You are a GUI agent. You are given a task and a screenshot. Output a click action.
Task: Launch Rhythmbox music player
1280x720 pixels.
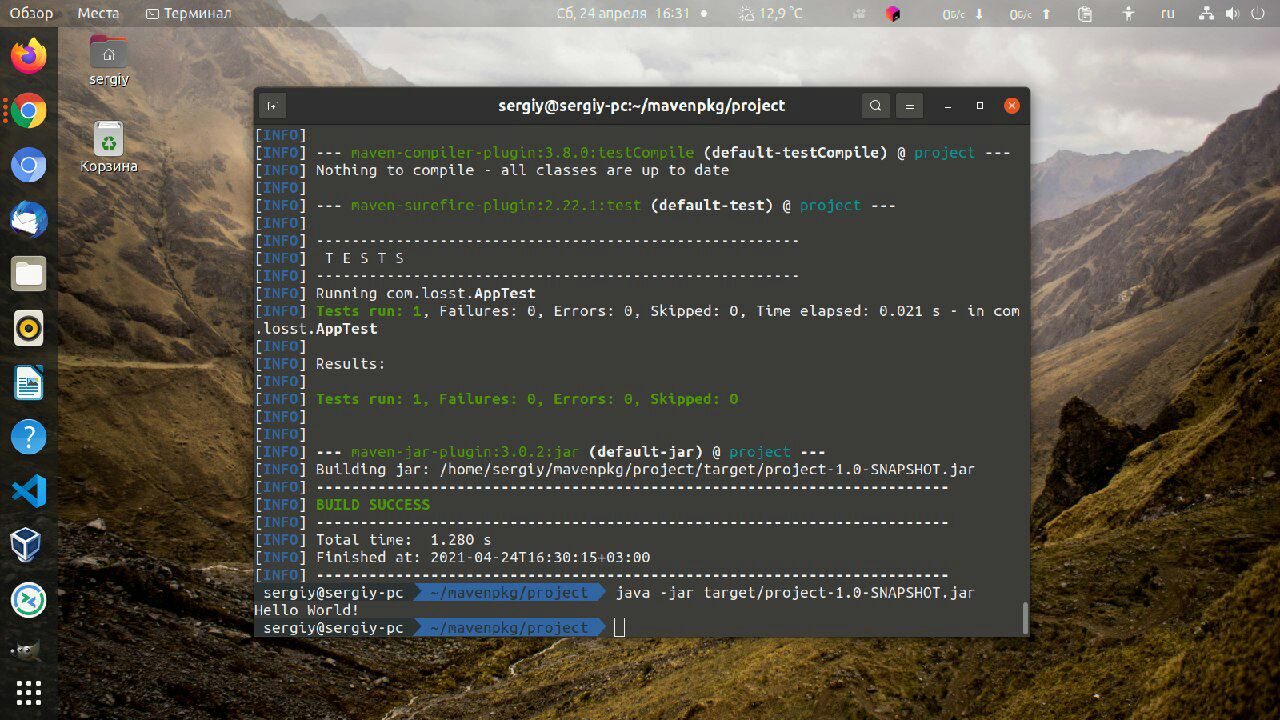click(x=29, y=328)
